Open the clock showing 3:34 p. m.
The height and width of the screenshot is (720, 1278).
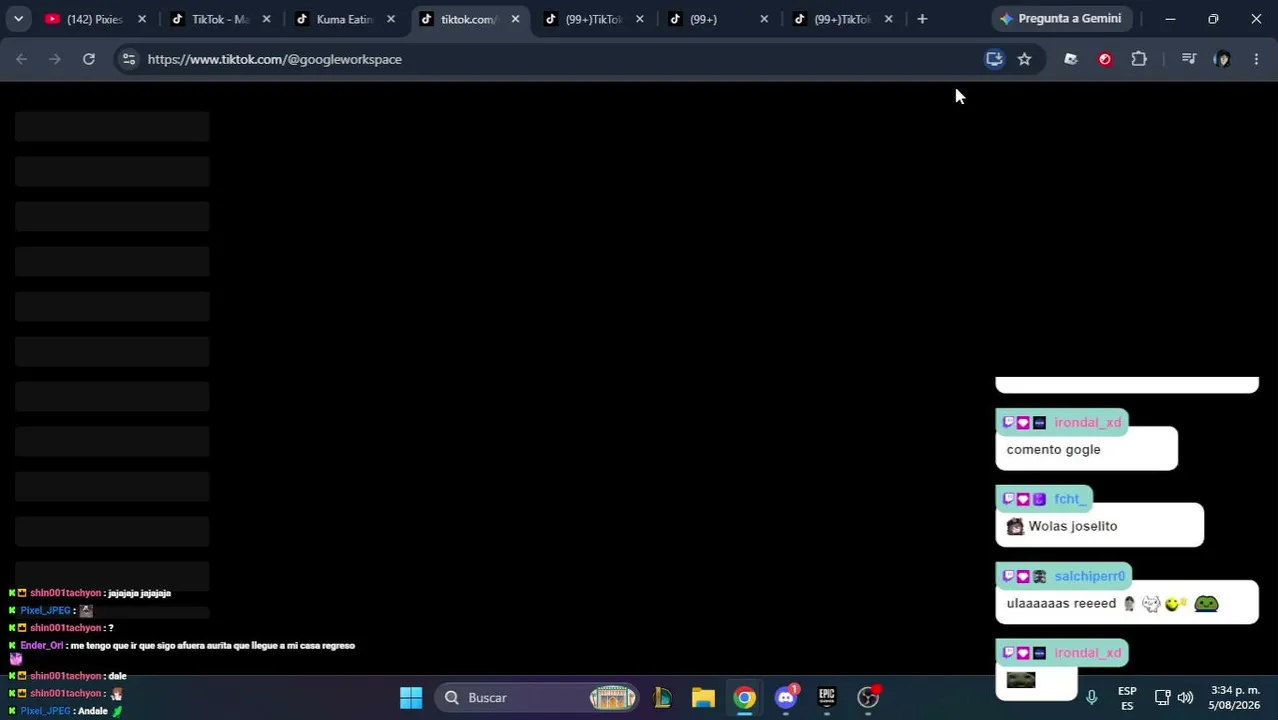pos(1234,697)
